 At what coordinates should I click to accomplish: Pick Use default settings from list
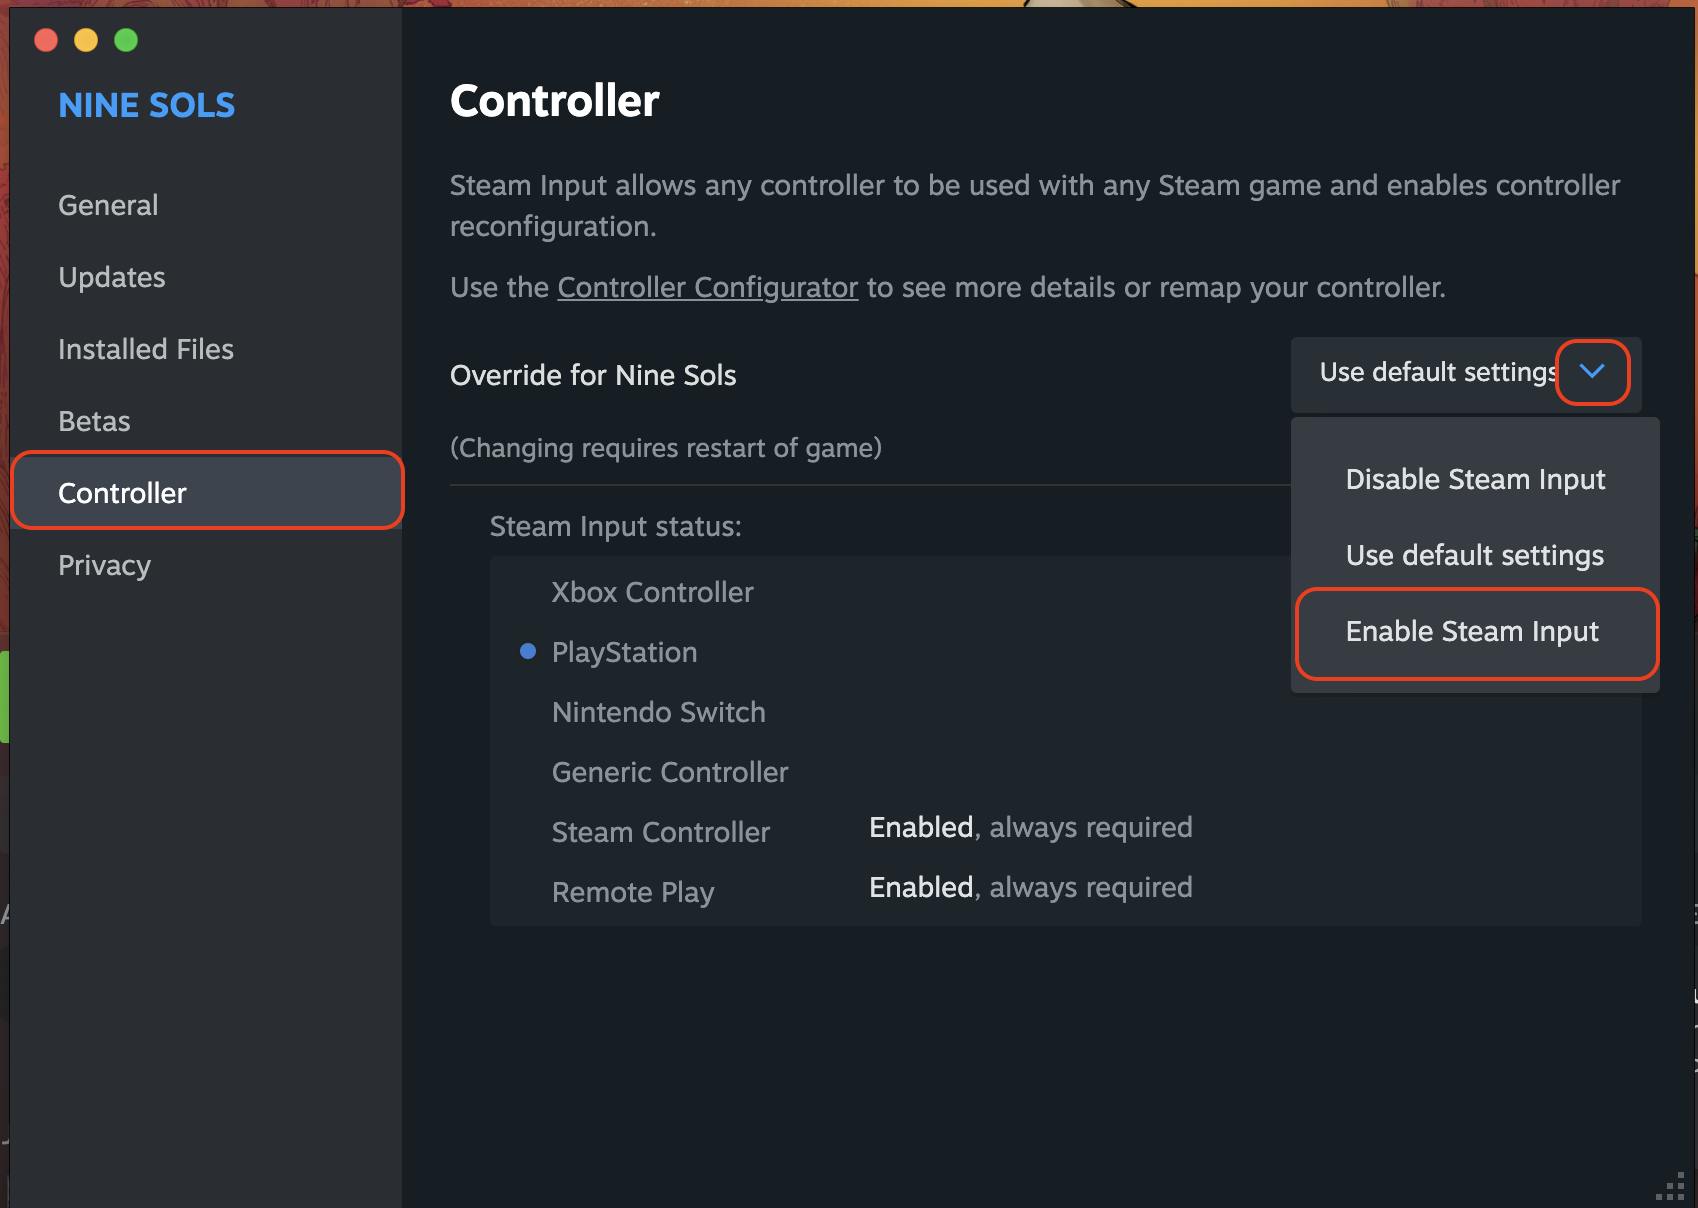click(x=1475, y=555)
